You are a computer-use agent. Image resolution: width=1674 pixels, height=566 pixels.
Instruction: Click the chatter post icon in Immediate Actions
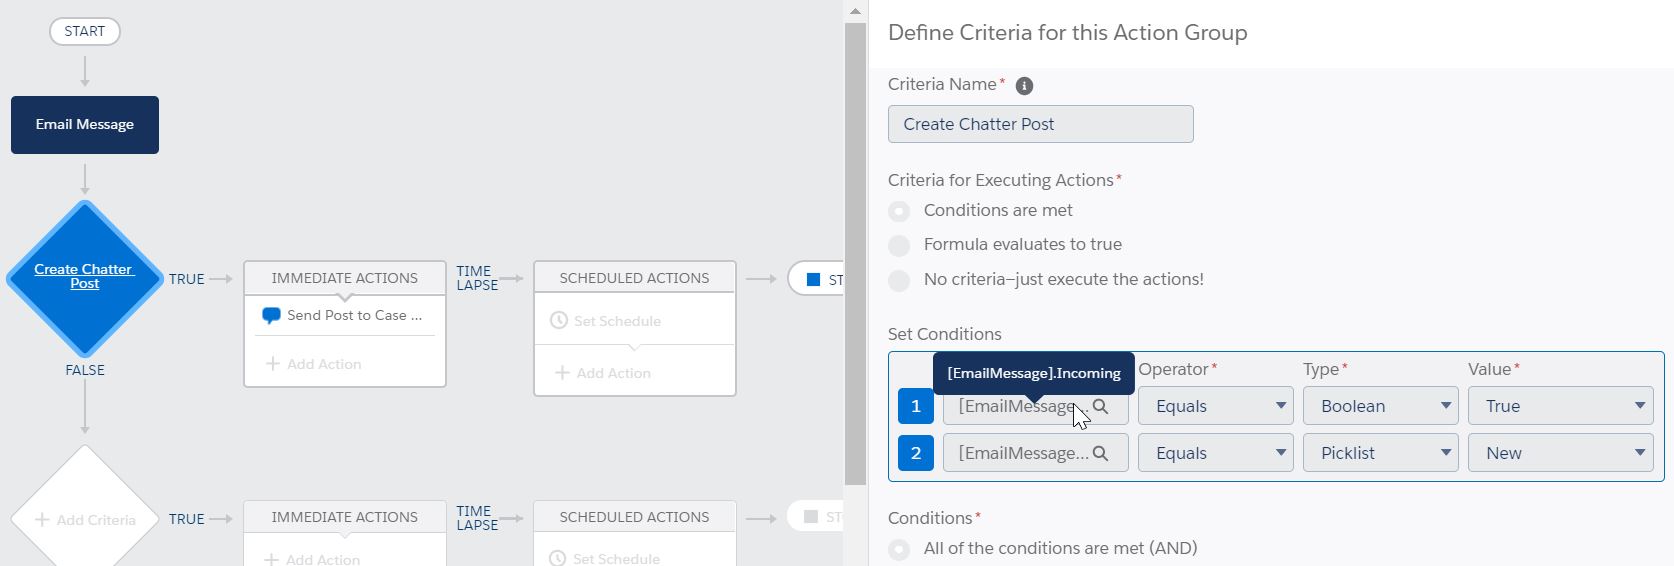point(271,316)
